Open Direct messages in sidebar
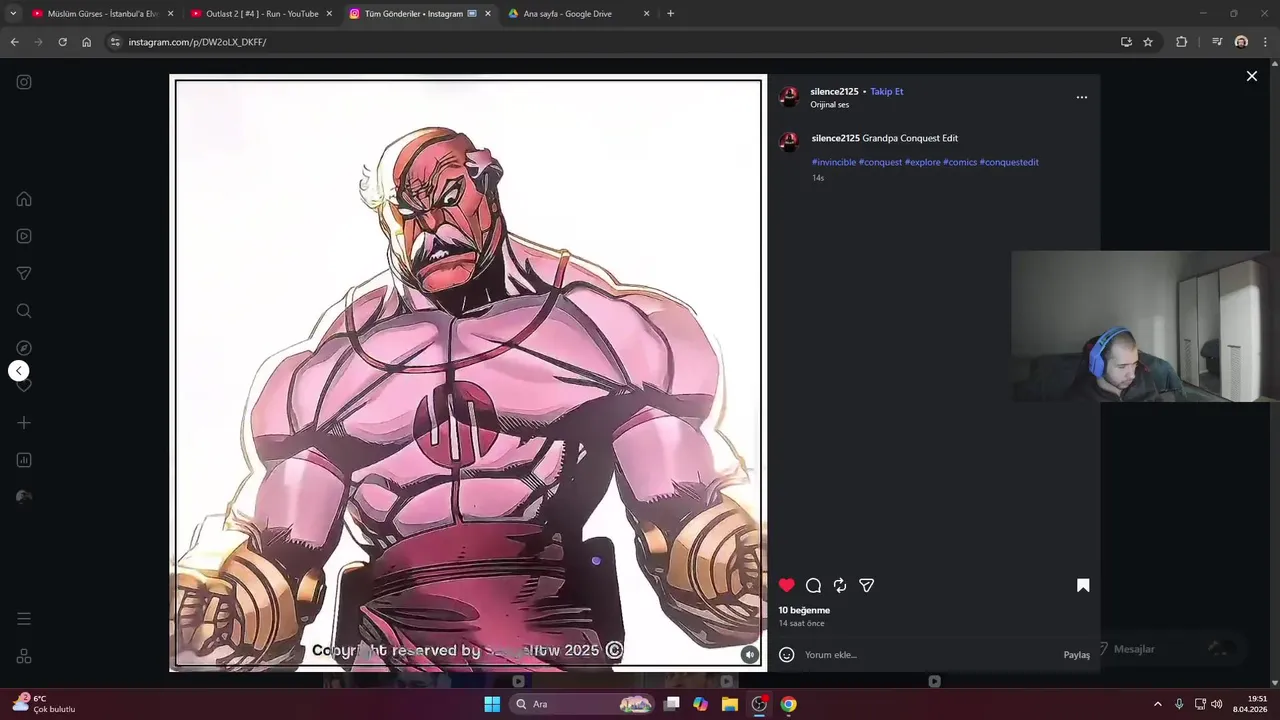This screenshot has height=720, width=1280. pyautogui.click(x=24, y=273)
